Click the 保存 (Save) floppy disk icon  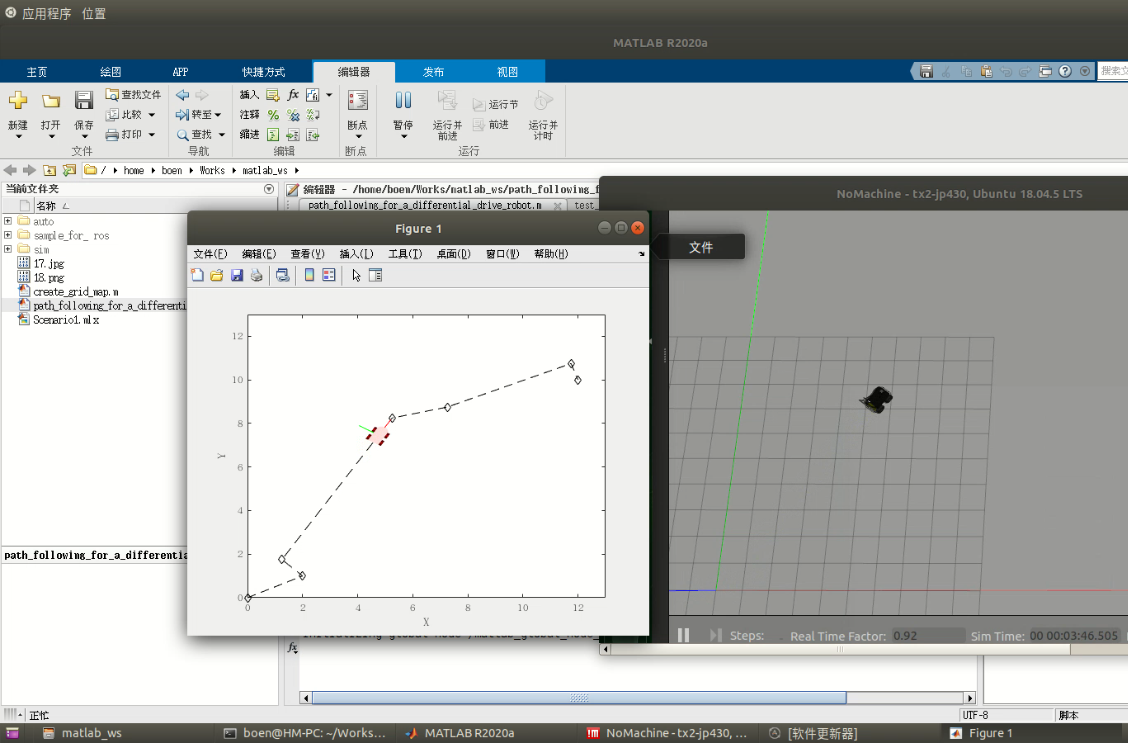click(83, 100)
